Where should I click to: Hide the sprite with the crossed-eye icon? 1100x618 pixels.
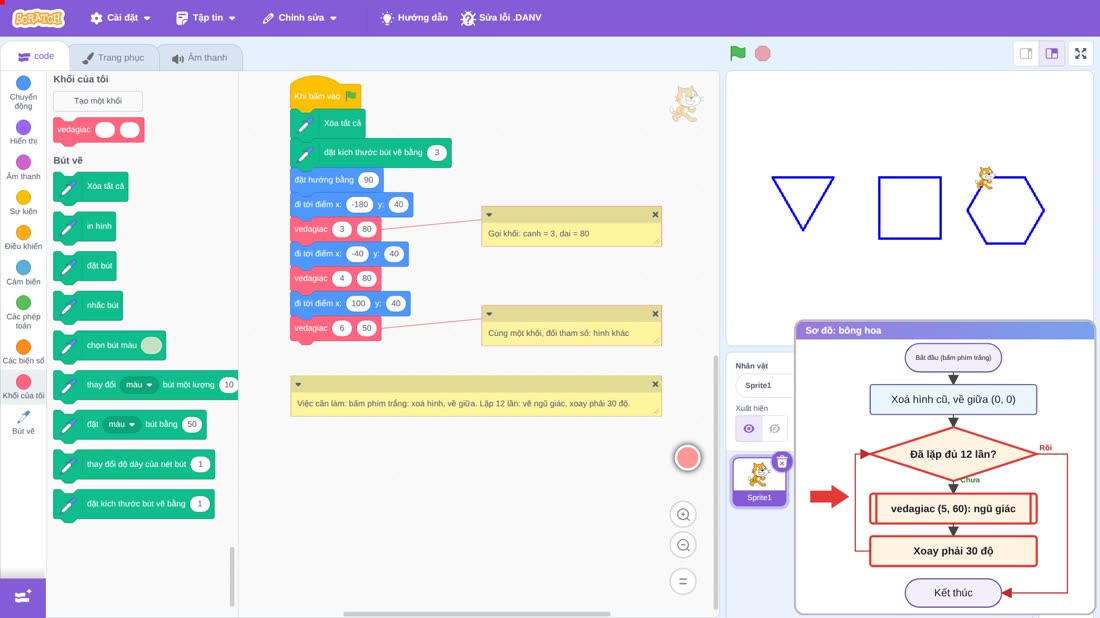pyautogui.click(x=774, y=429)
